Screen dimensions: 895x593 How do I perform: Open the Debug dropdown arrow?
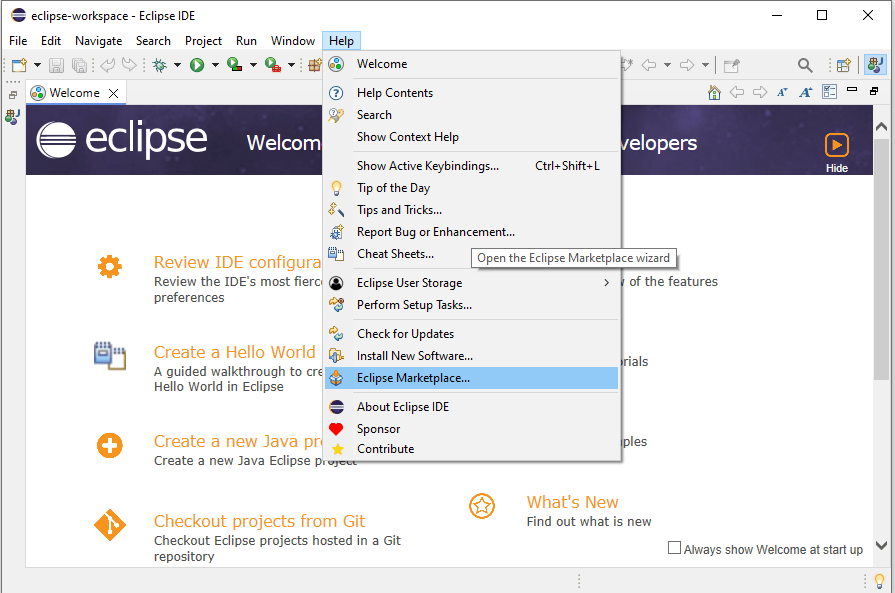(x=178, y=65)
